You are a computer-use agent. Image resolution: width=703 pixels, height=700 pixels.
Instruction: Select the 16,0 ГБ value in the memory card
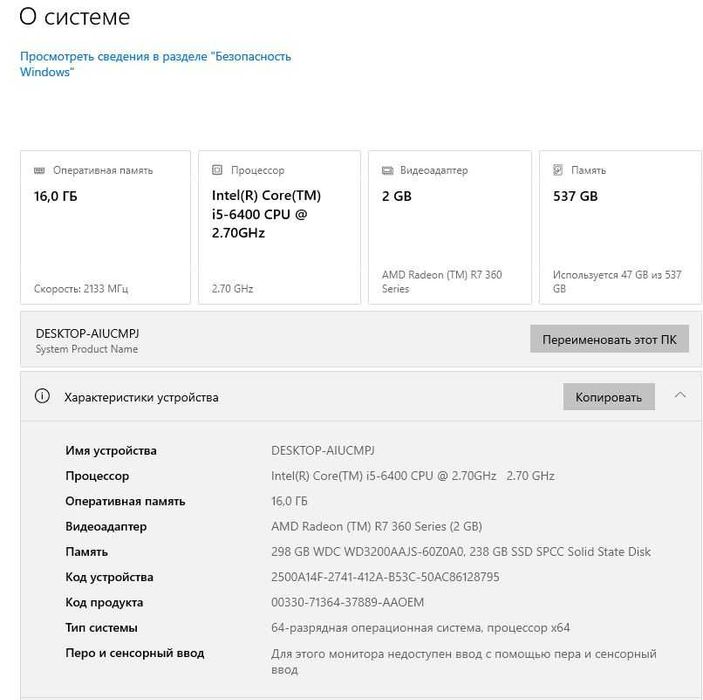55,196
